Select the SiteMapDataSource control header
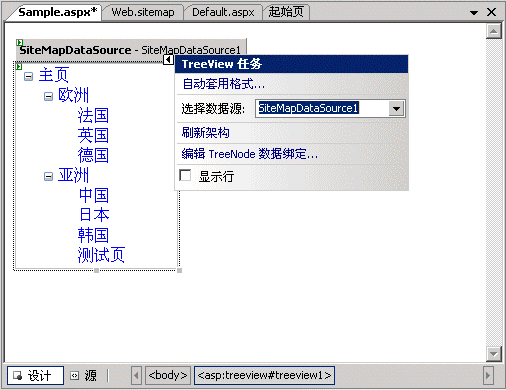 pyautogui.click(x=131, y=50)
